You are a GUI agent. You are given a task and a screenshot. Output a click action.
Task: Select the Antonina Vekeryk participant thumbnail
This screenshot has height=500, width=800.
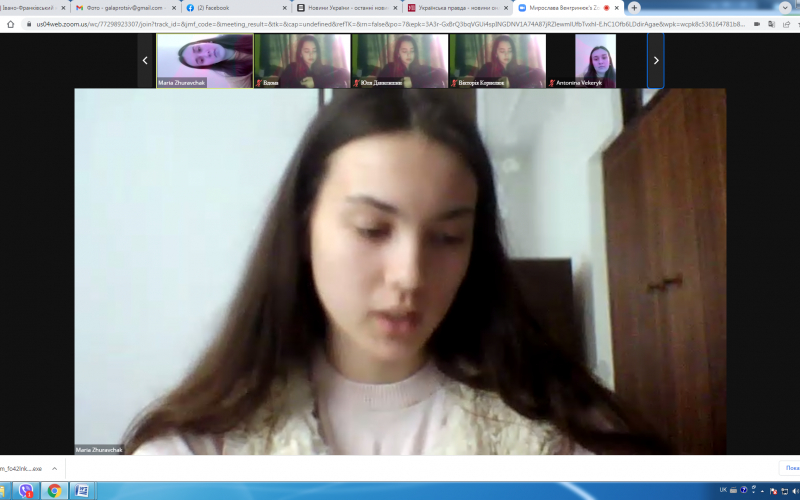click(x=595, y=61)
